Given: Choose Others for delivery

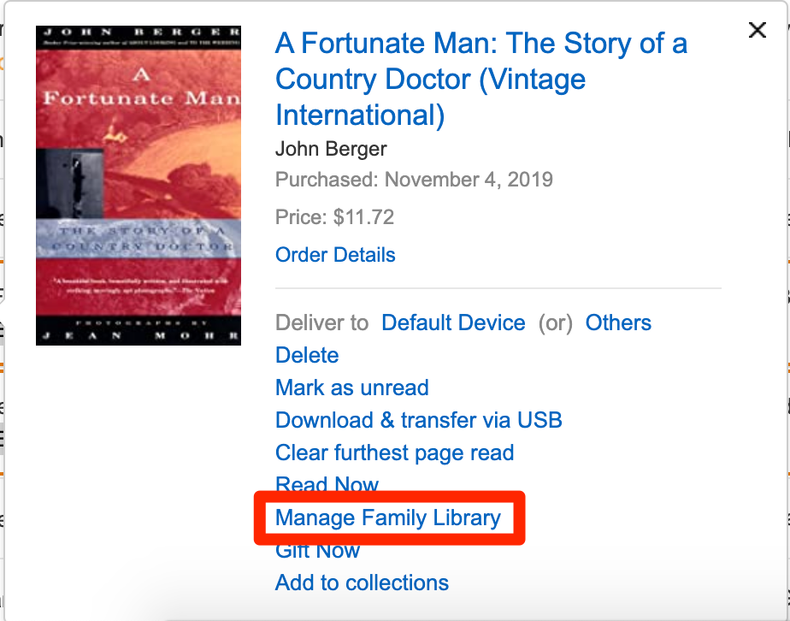Looking at the screenshot, I should tap(618, 323).
